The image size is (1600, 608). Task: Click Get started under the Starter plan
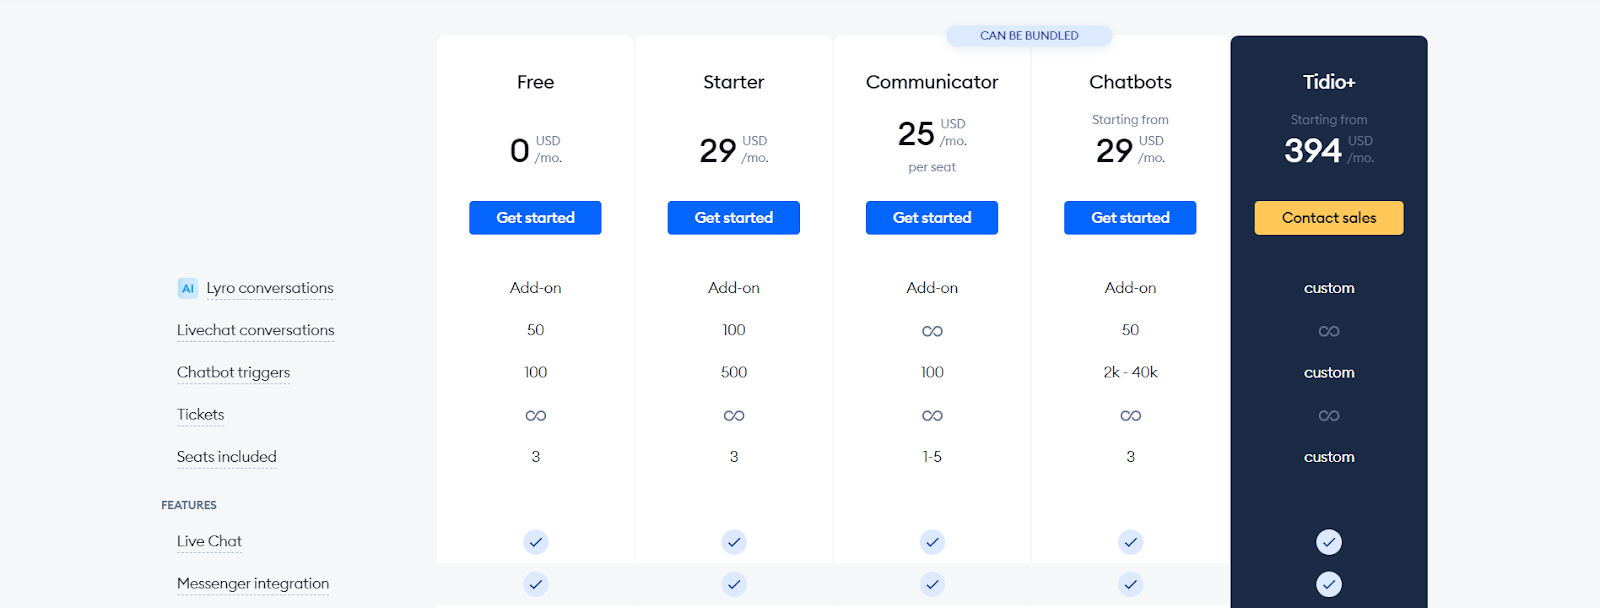(x=734, y=218)
